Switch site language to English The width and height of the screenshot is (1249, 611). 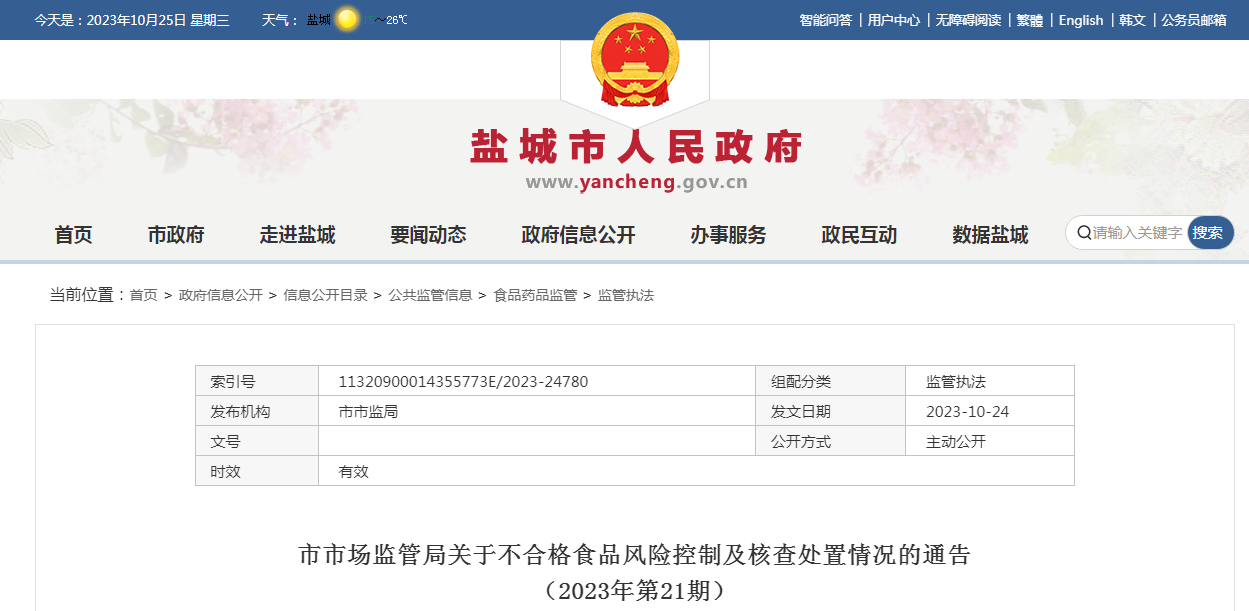[x=1081, y=20]
